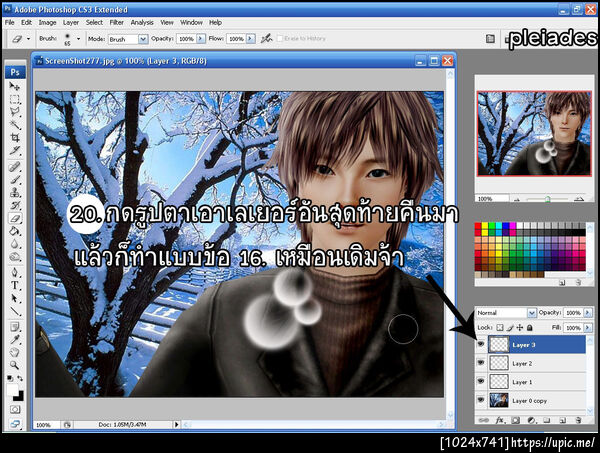Enable Erase to History checkbox

click(x=280, y=38)
